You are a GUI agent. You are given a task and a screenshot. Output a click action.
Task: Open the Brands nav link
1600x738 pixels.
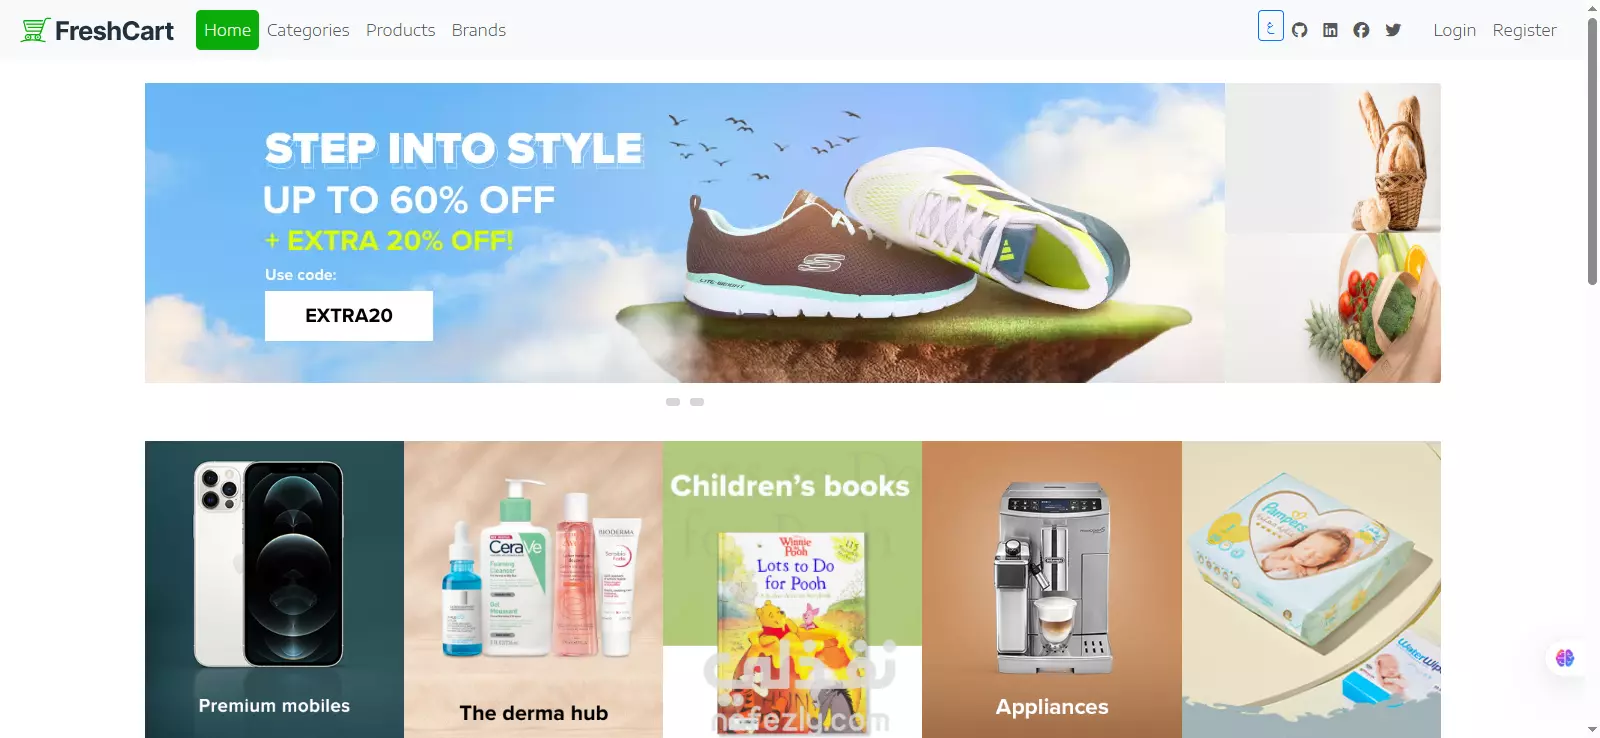point(478,30)
